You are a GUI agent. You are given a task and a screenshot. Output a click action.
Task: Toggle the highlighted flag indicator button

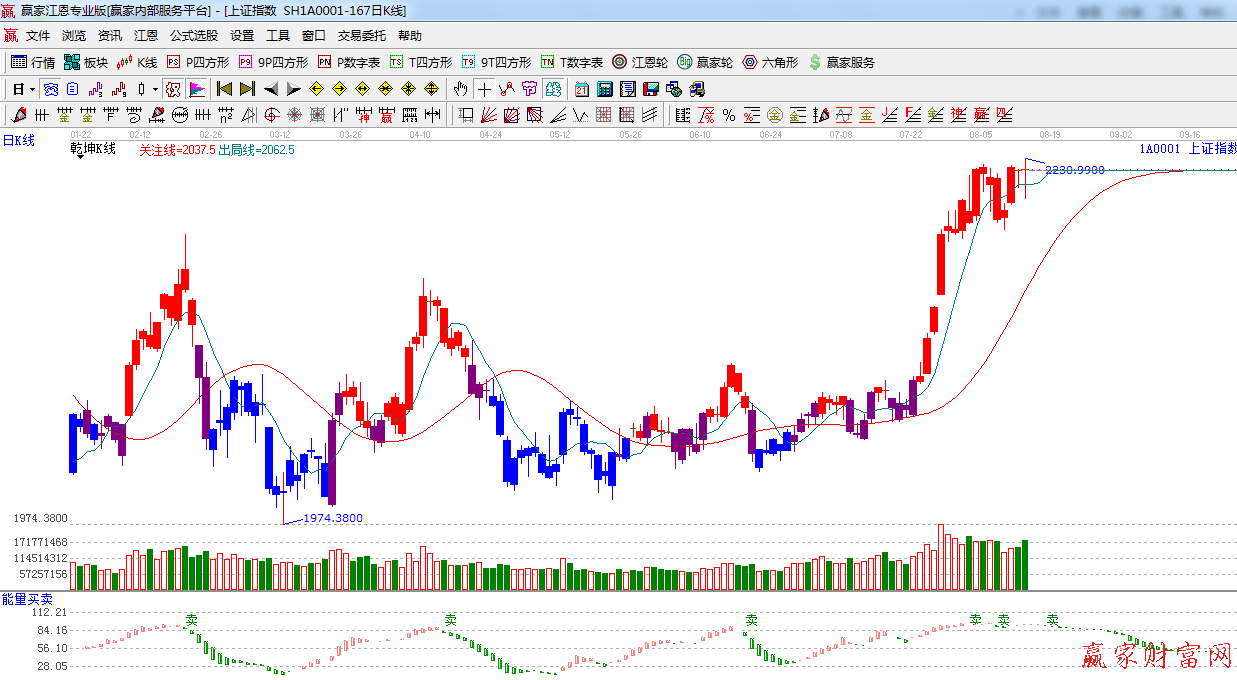tap(196, 89)
